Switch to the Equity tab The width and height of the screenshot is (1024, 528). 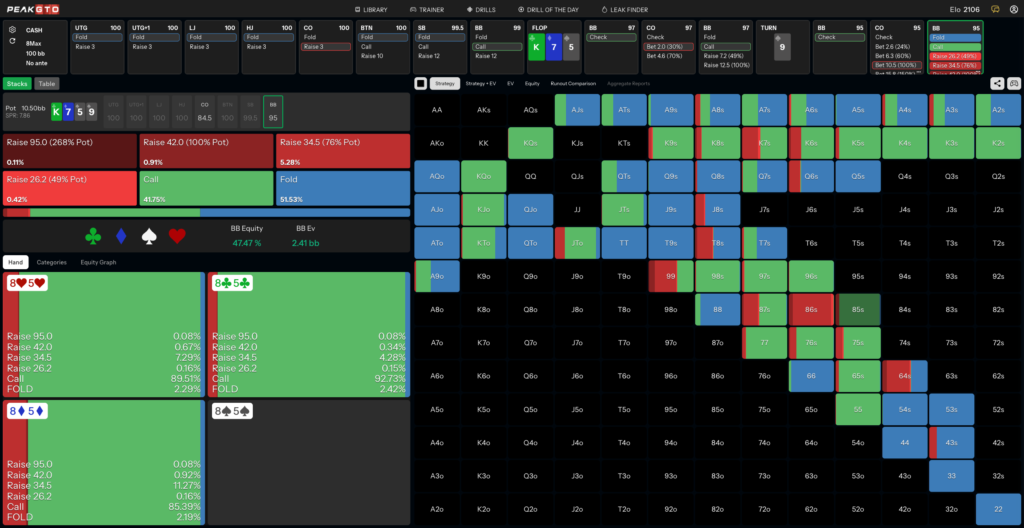[532, 84]
